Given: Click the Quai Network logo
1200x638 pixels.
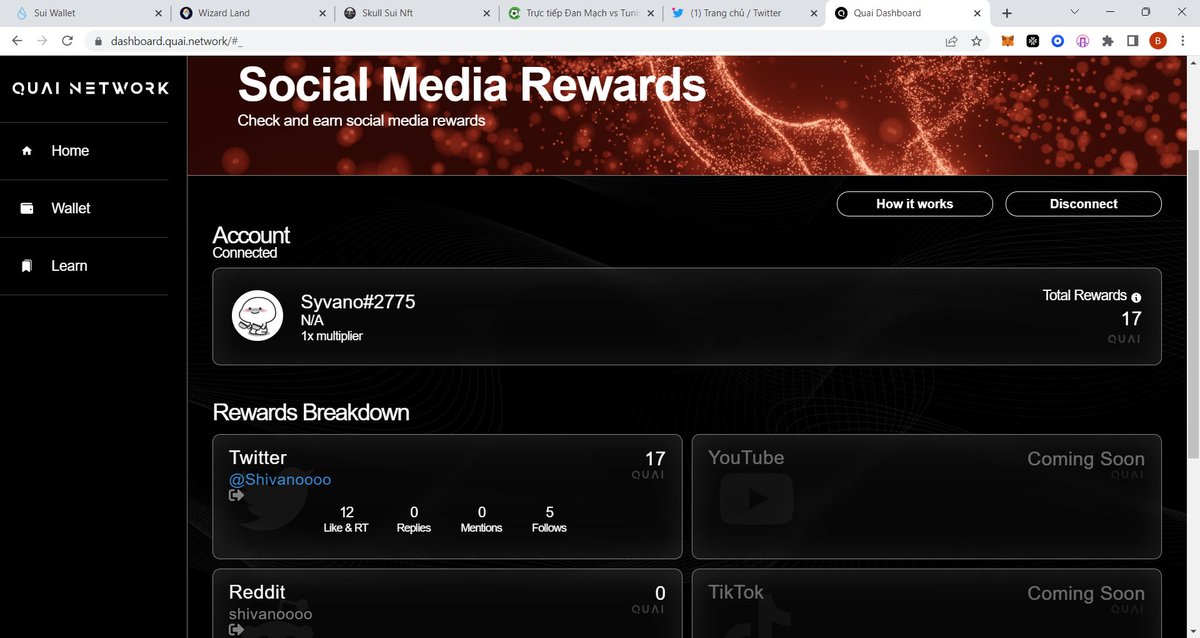Looking at the screenshot, I should (90, 88).
